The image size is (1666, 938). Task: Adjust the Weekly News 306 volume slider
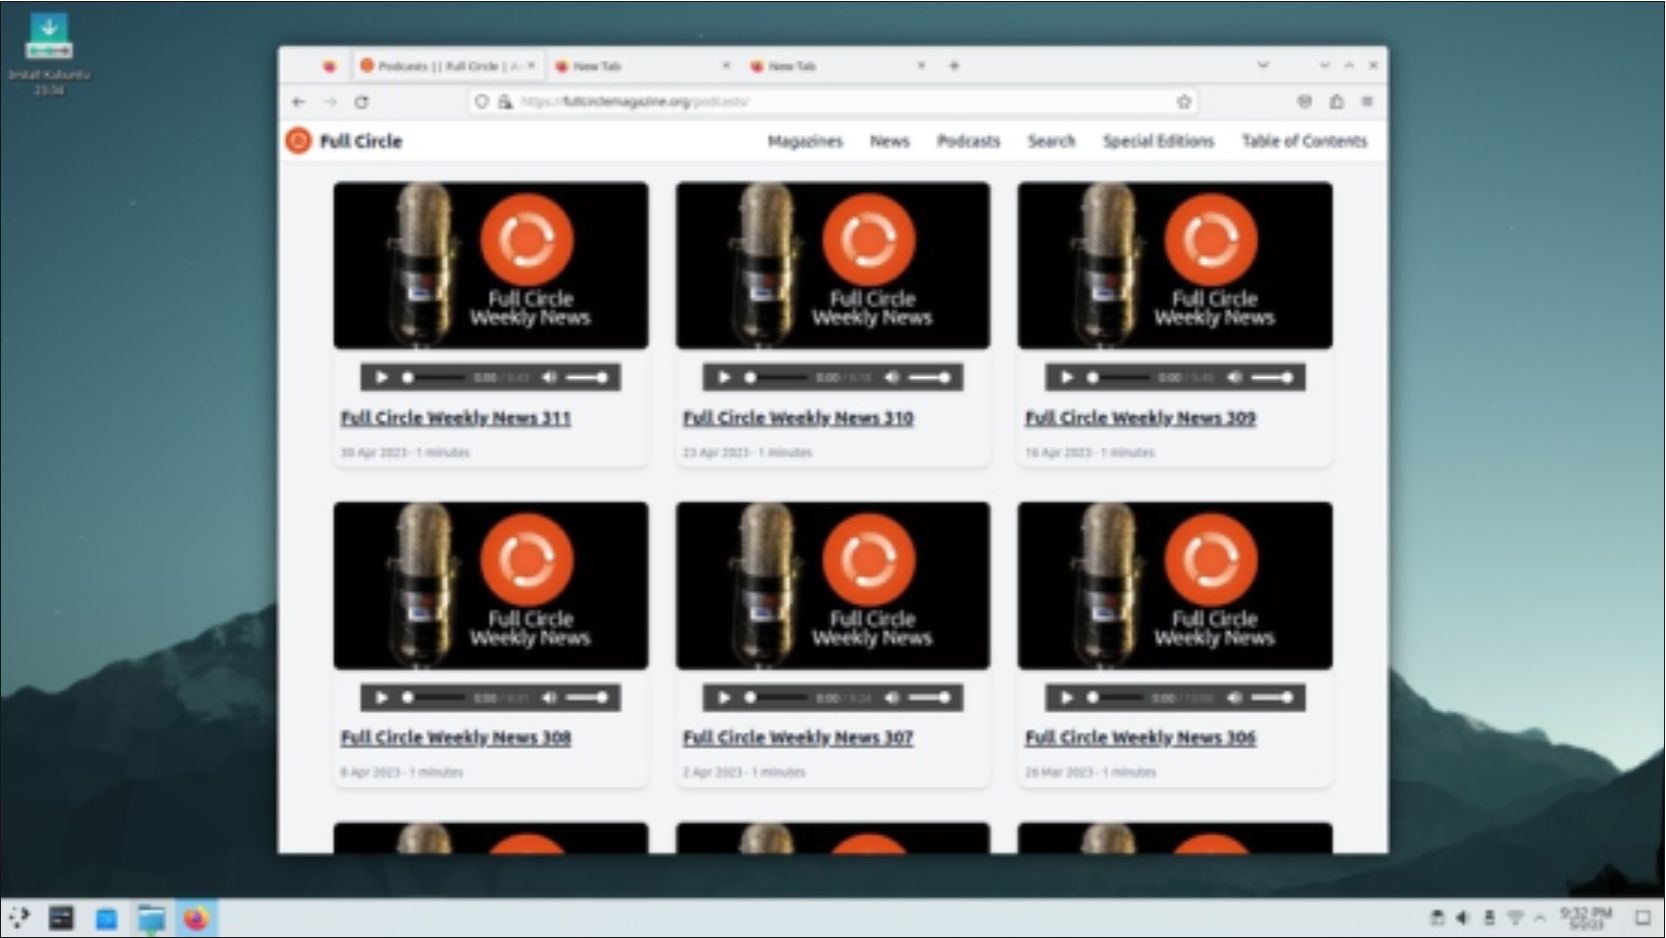1272,697
